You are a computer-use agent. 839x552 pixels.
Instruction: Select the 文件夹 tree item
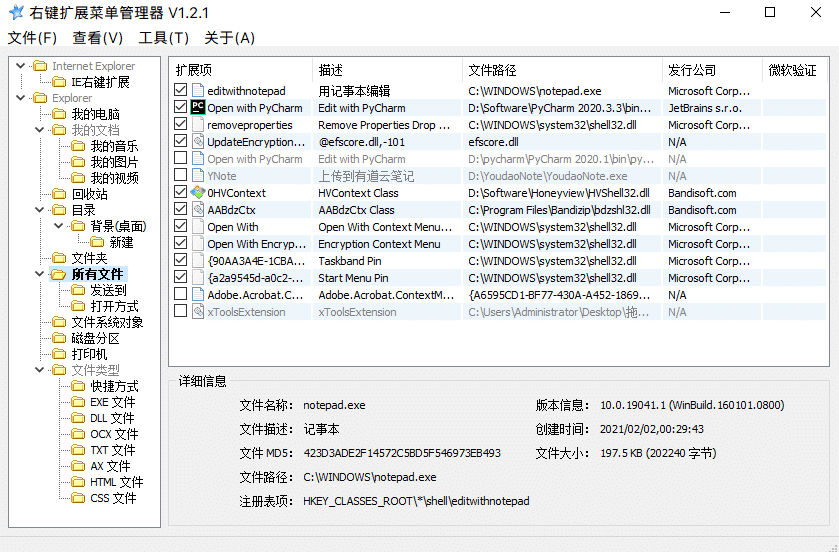89,258
